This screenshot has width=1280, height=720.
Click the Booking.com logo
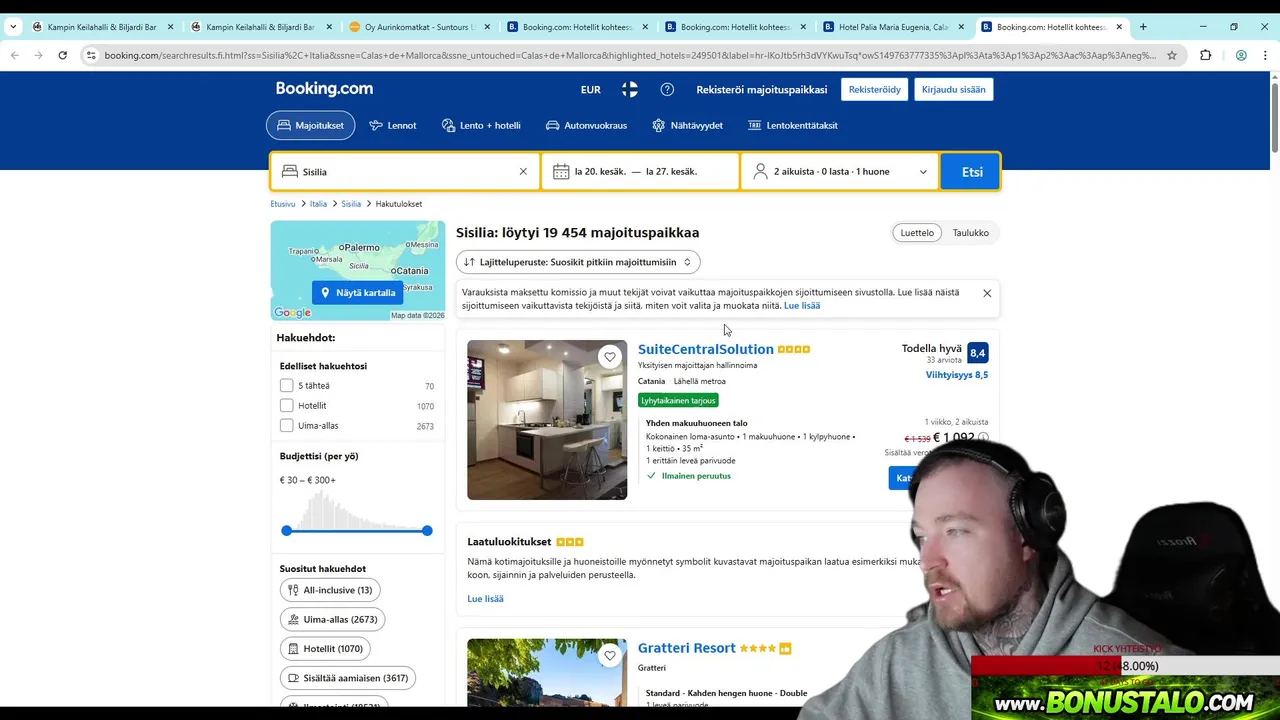tap(324, 89)
